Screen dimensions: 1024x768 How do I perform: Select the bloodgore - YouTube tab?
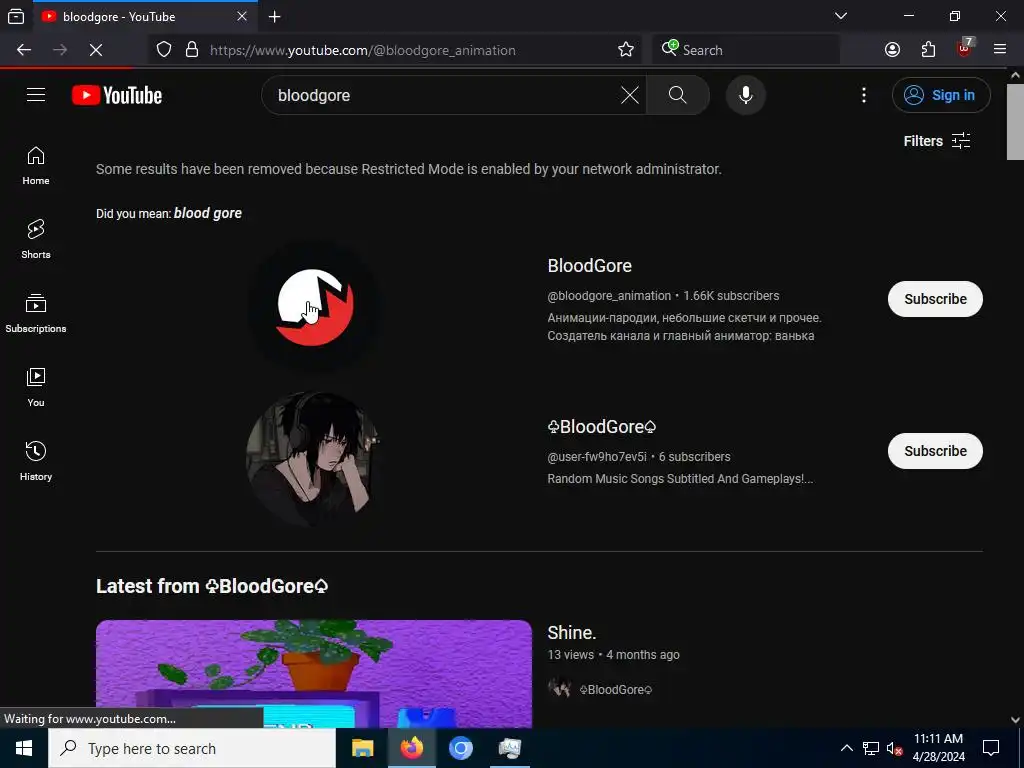[x=146, y=16]
